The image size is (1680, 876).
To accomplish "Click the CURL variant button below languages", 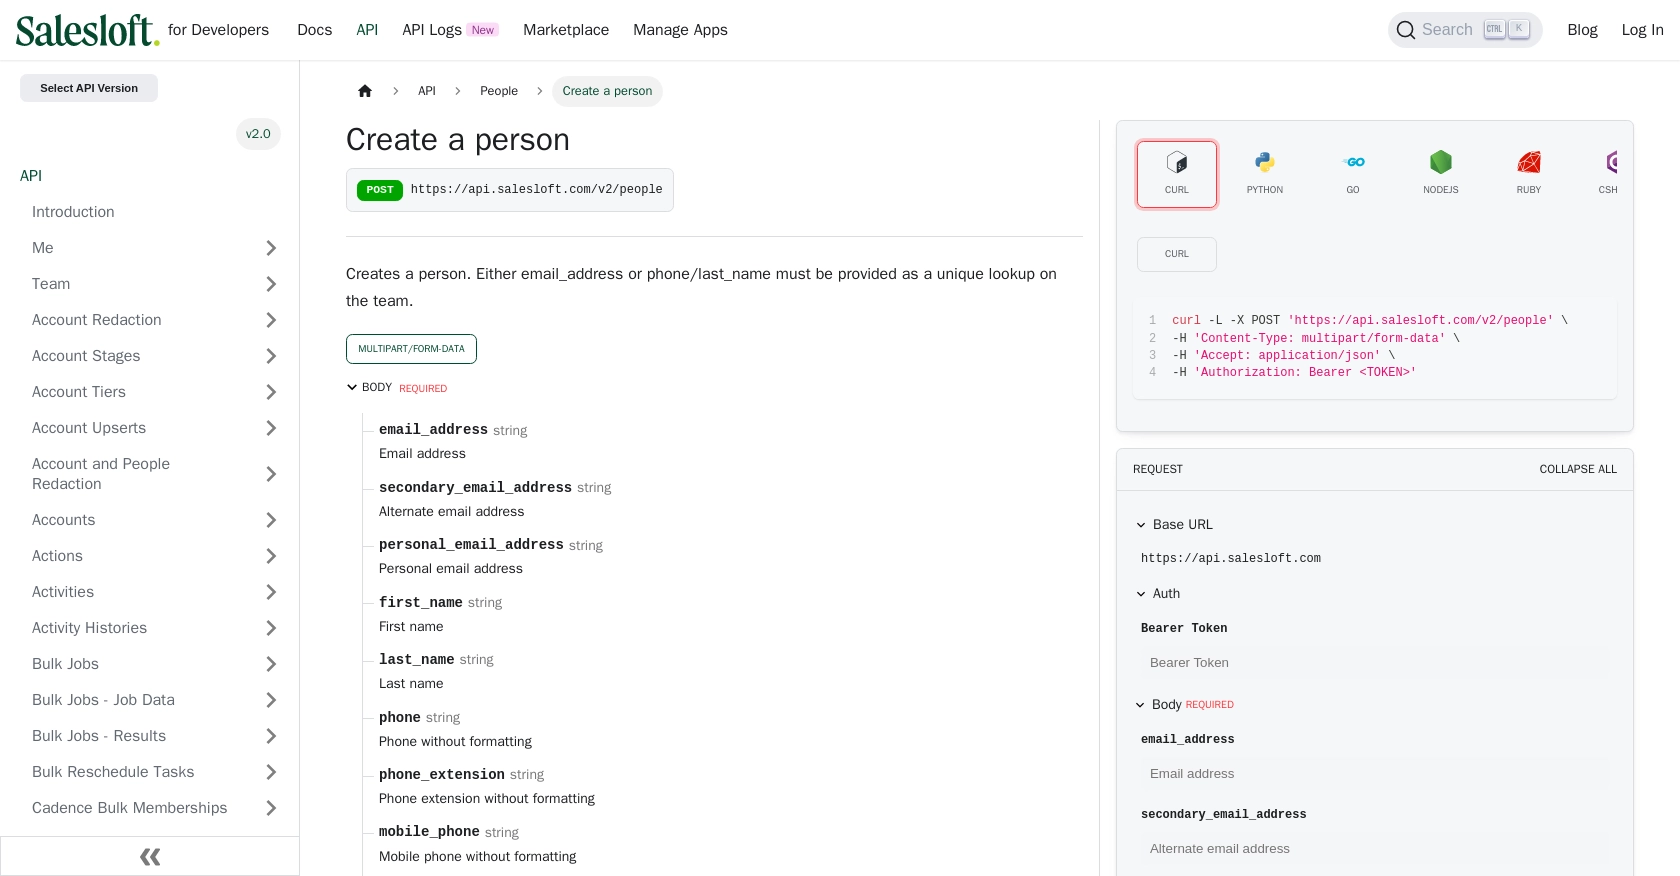I will click(x=1177, y=254).
